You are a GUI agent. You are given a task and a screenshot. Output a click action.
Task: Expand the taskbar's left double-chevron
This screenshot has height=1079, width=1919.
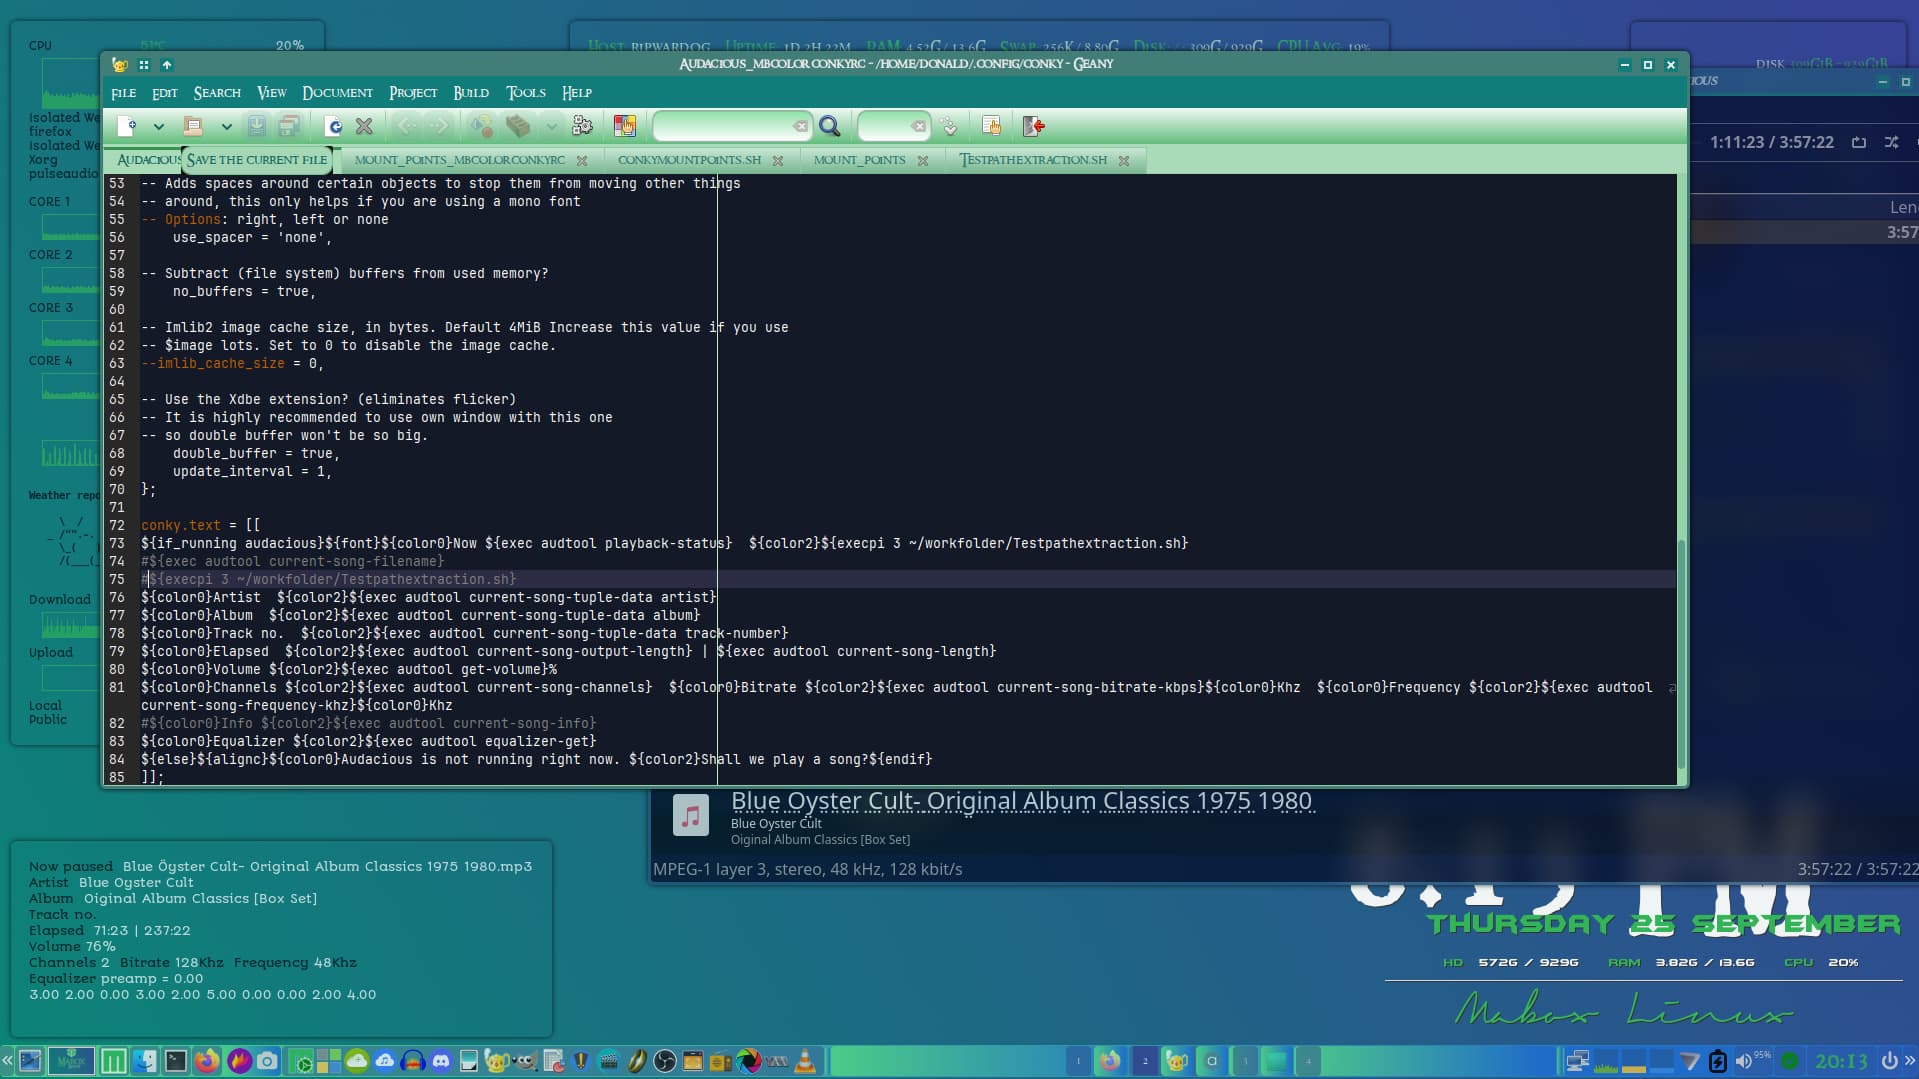point(7,1061)
